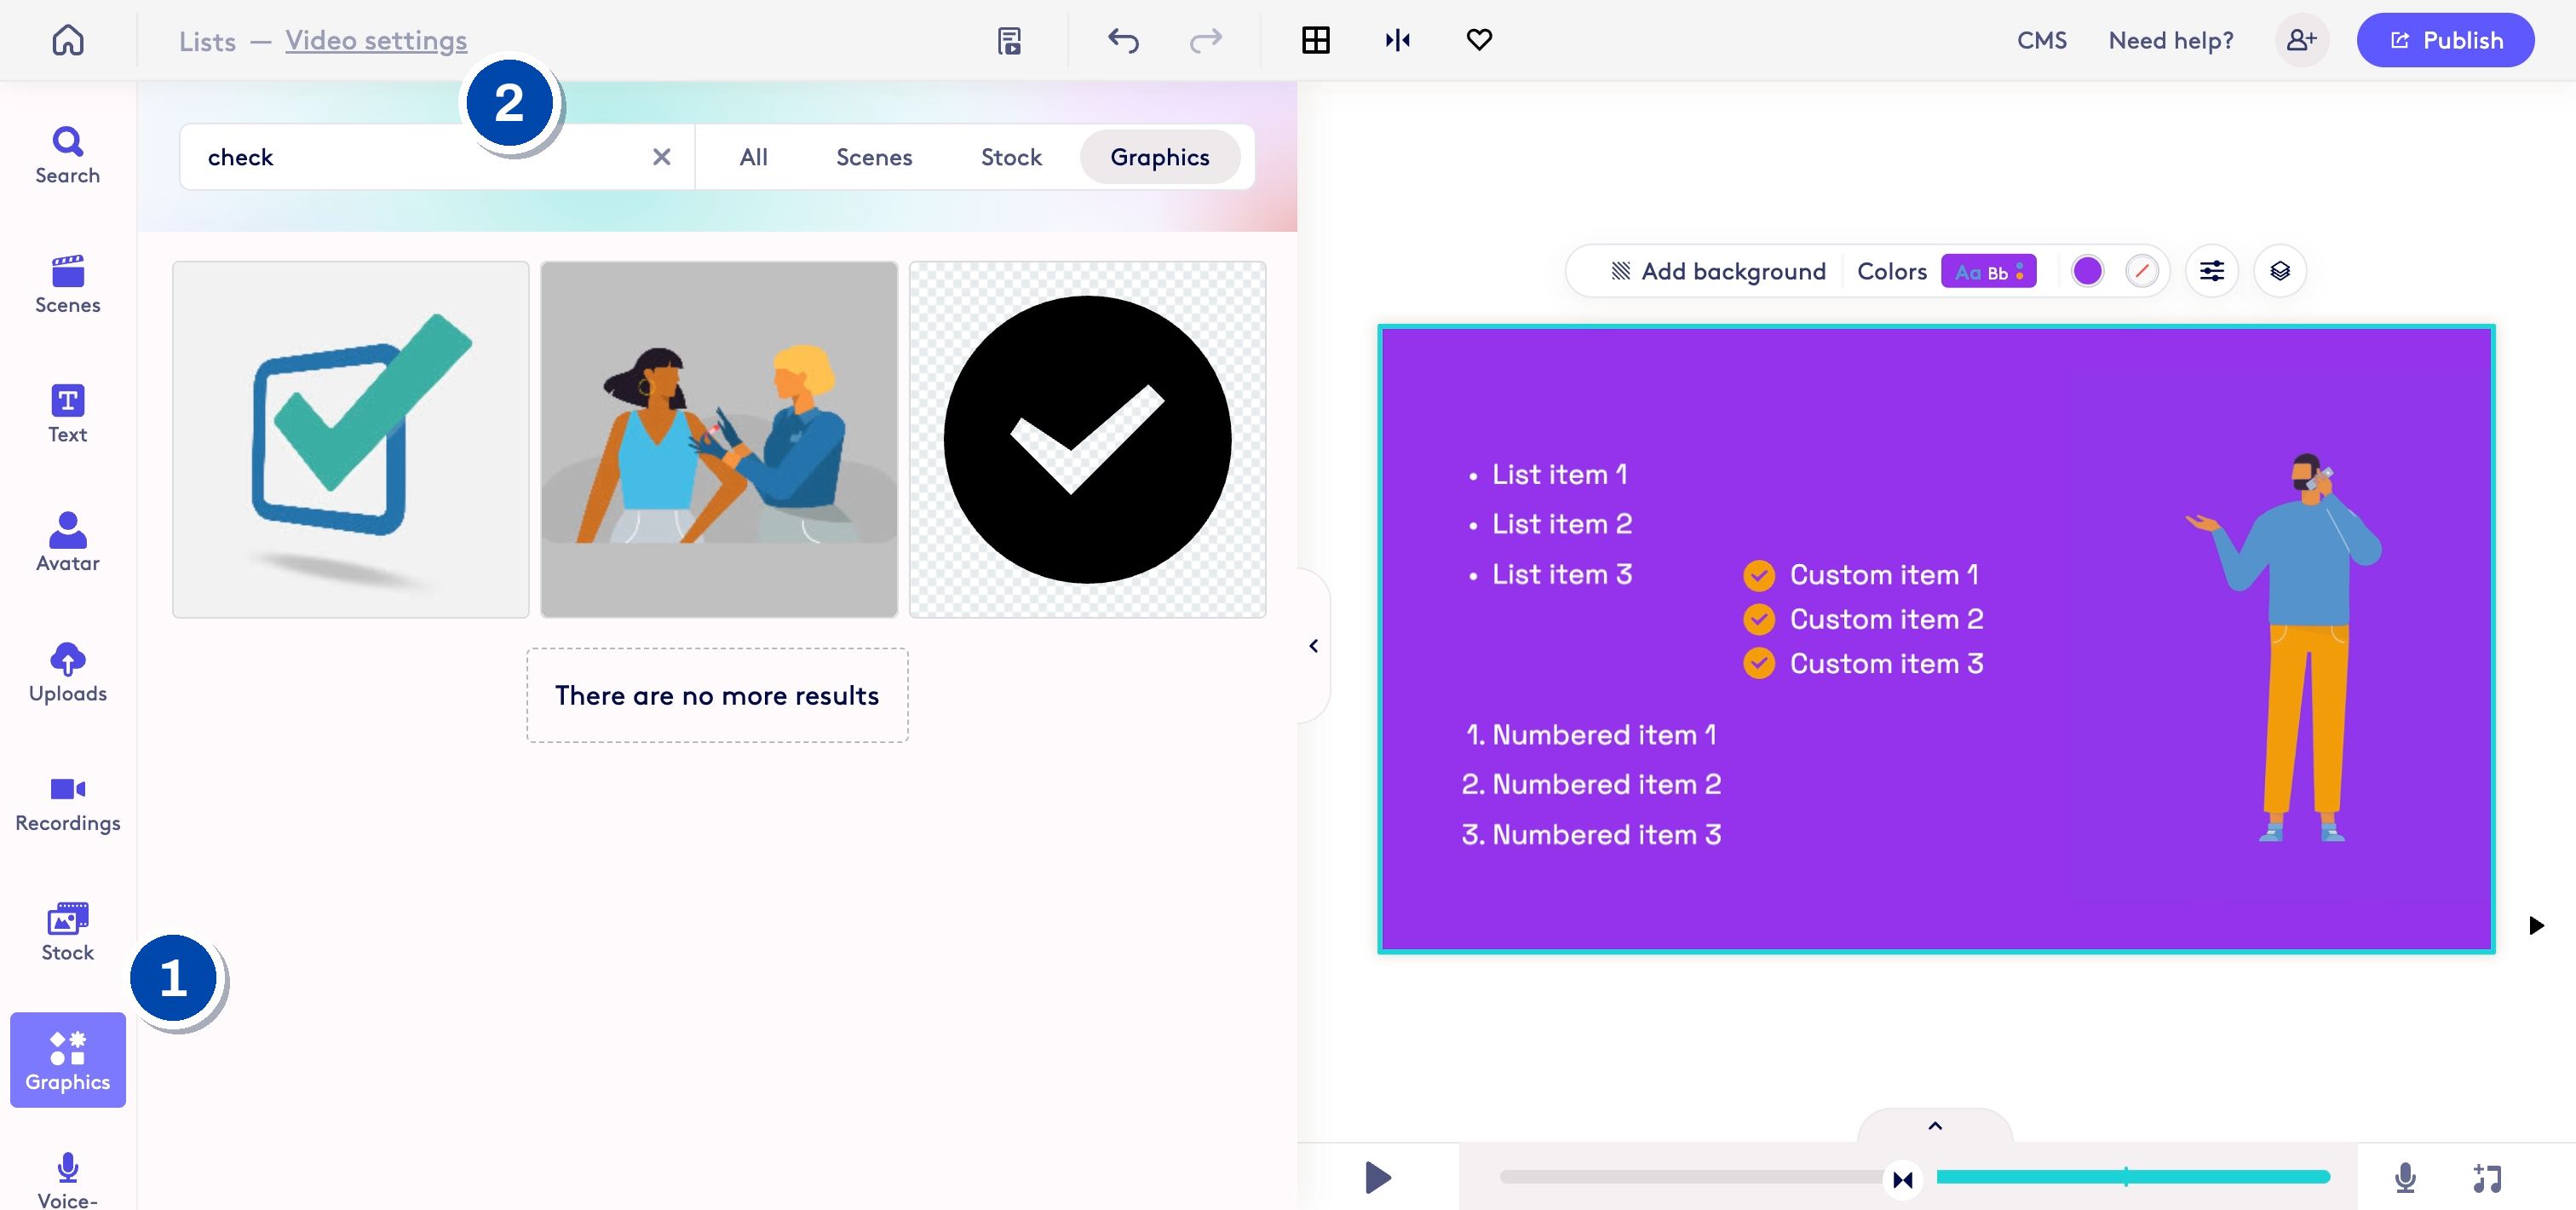Select the 'List item 2' text on canvas
The height and width of the screenshot is (1210, 2576).
tap(1561, 524)
